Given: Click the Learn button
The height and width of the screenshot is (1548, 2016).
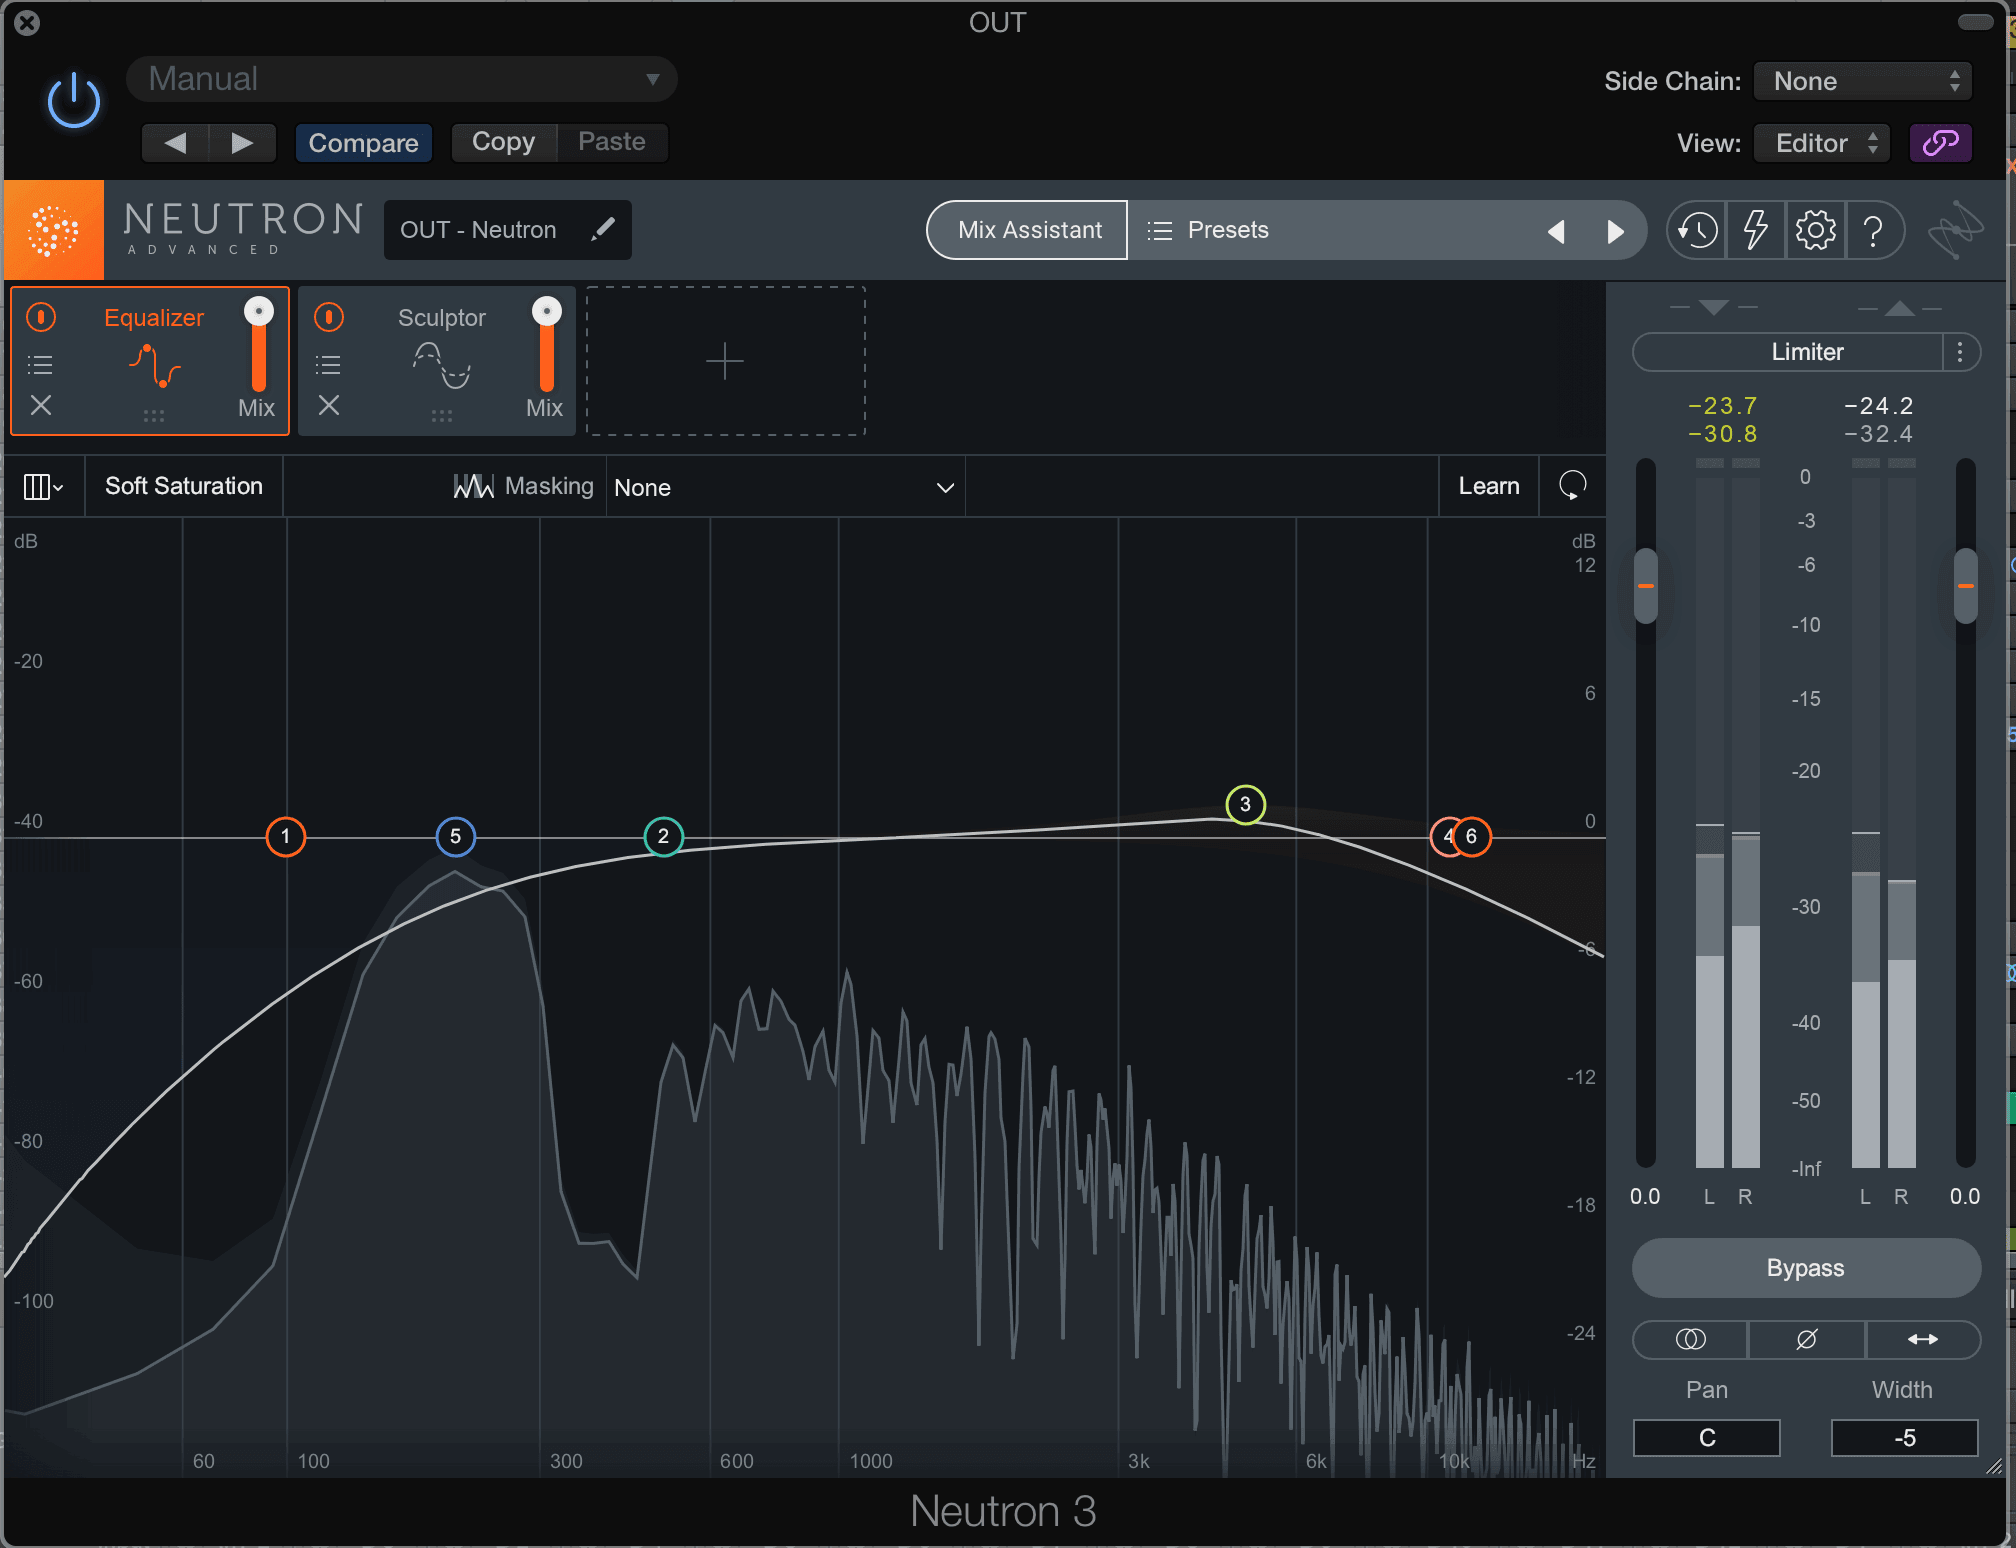Looking at the screenshot, I should click(x=1488, y=486).
